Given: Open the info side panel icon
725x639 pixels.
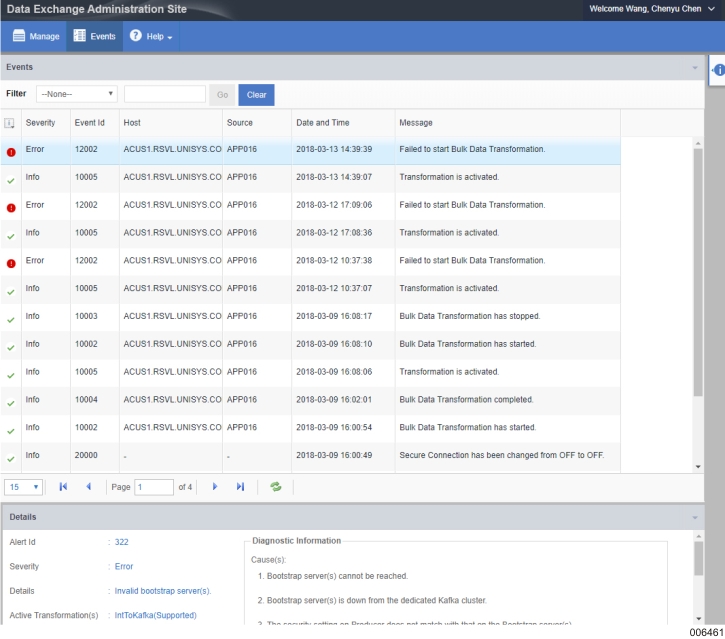Looking at the screenshot, I should [x=718, y=70].
